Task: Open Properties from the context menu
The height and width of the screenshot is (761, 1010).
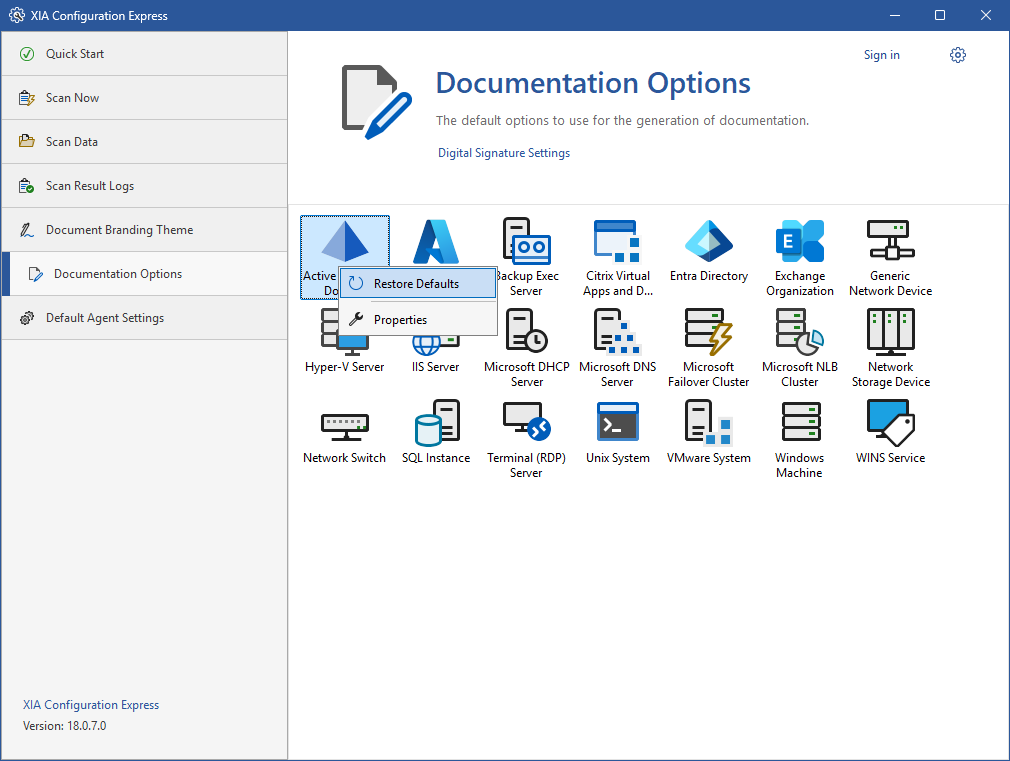Action: point(400,320)
